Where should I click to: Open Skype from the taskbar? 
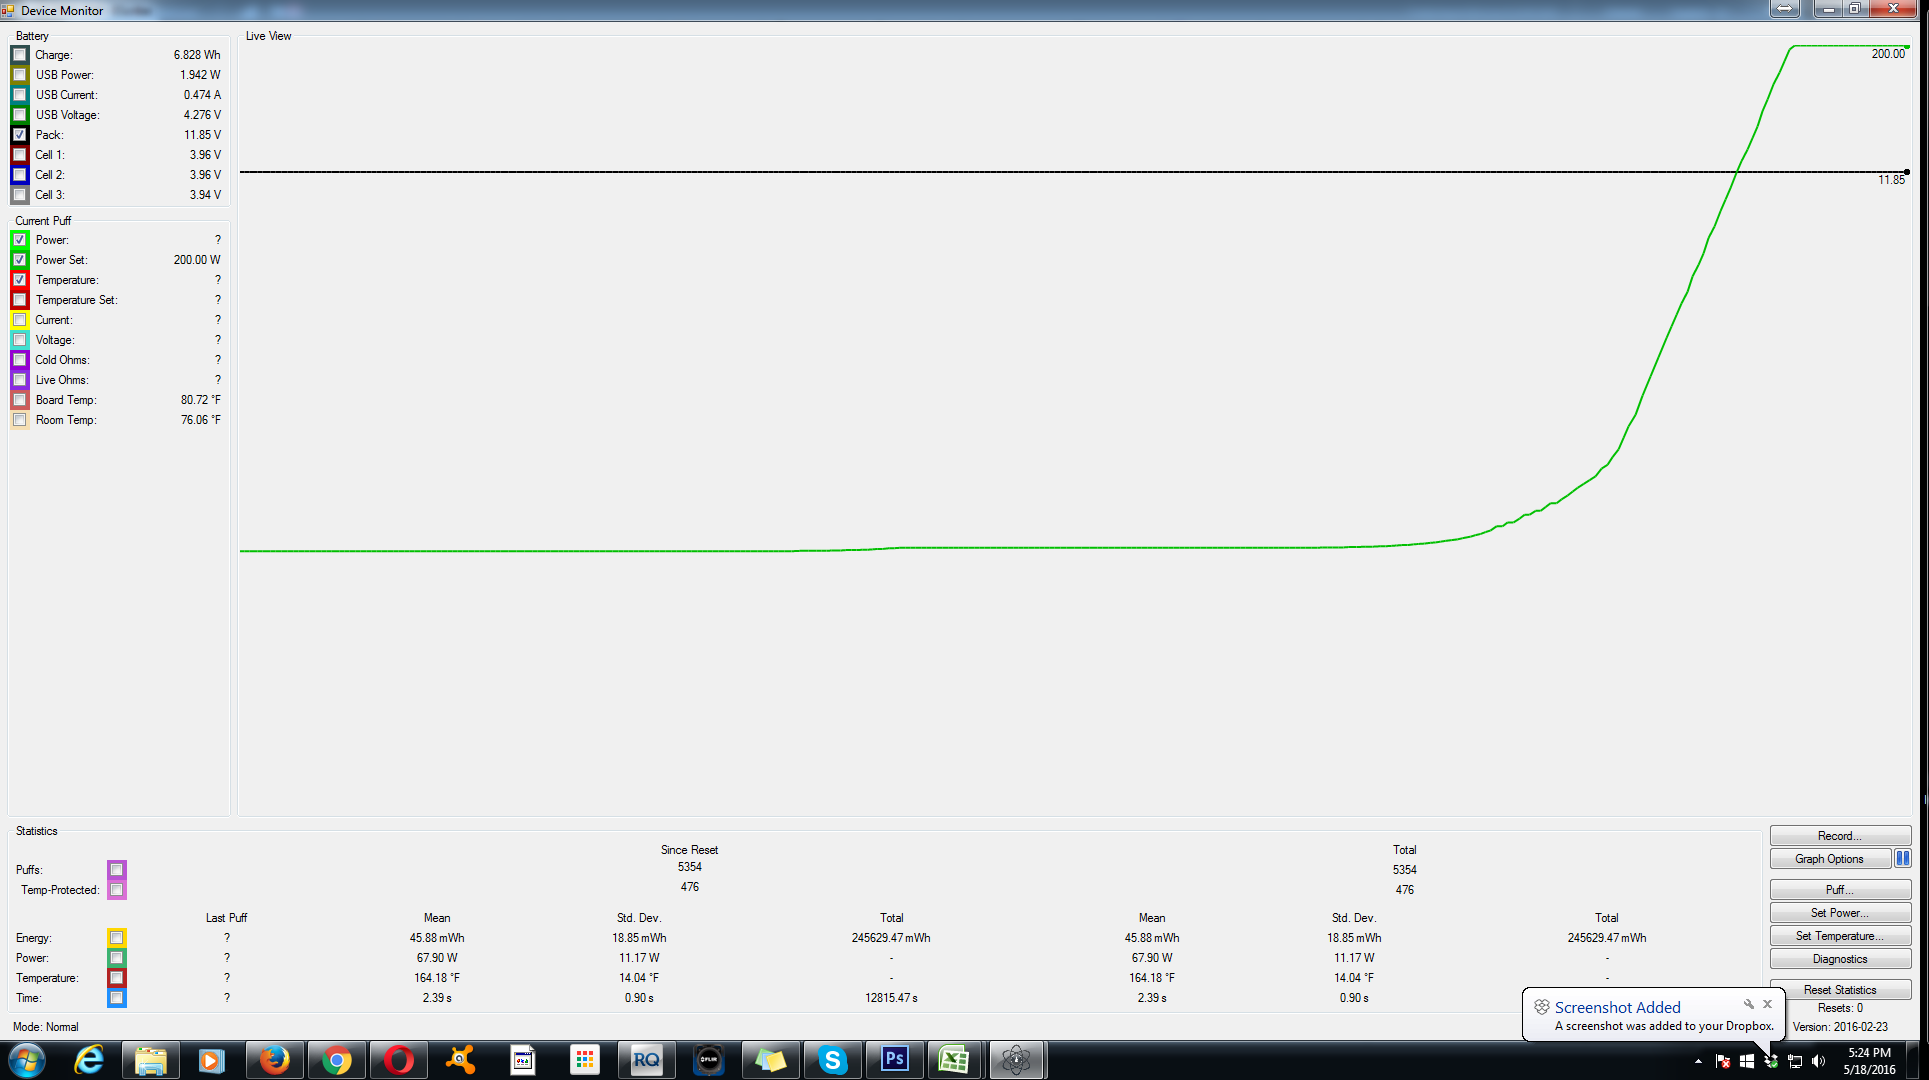point(832,1060)
